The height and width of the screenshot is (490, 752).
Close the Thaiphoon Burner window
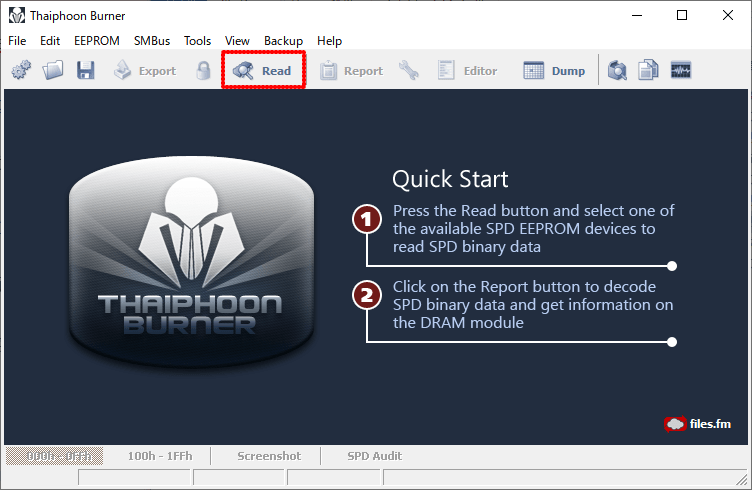click(x=728, y=15)
